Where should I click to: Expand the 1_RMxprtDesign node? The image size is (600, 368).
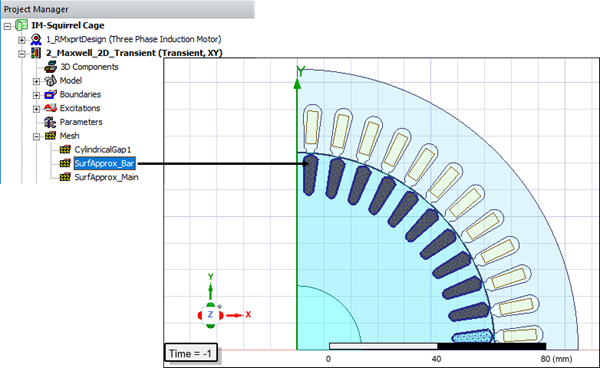(22, 40)
